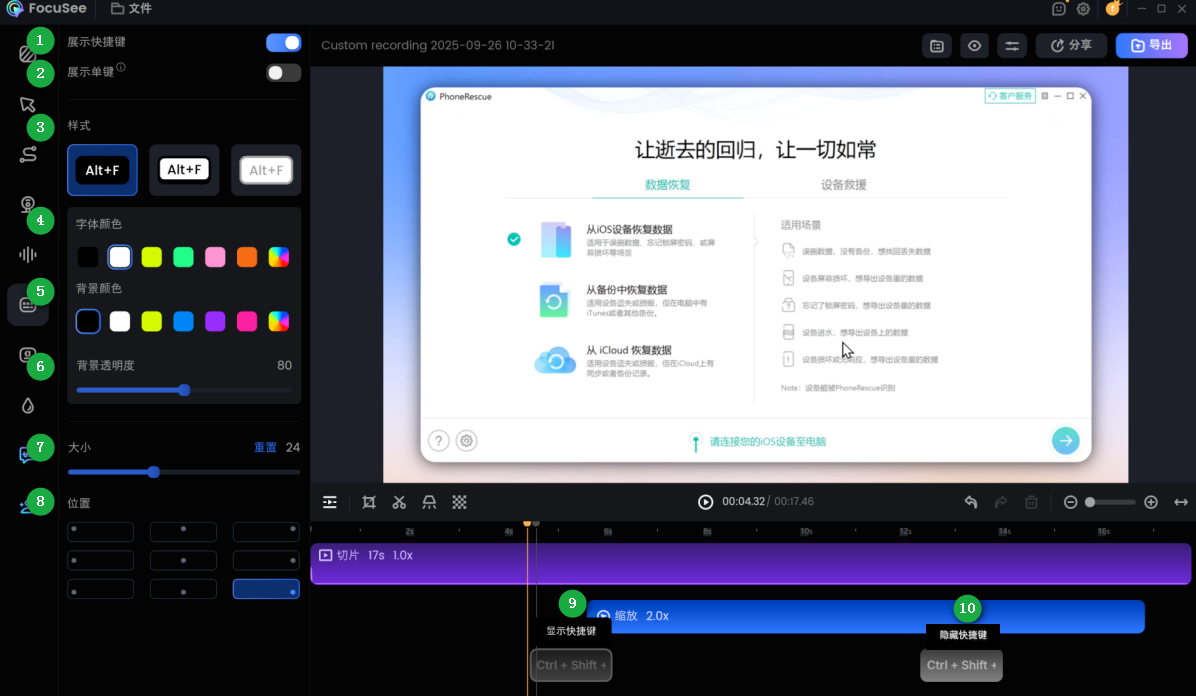Enable the 展示单键 switch
1196x696 pixels.
point(284,72)
